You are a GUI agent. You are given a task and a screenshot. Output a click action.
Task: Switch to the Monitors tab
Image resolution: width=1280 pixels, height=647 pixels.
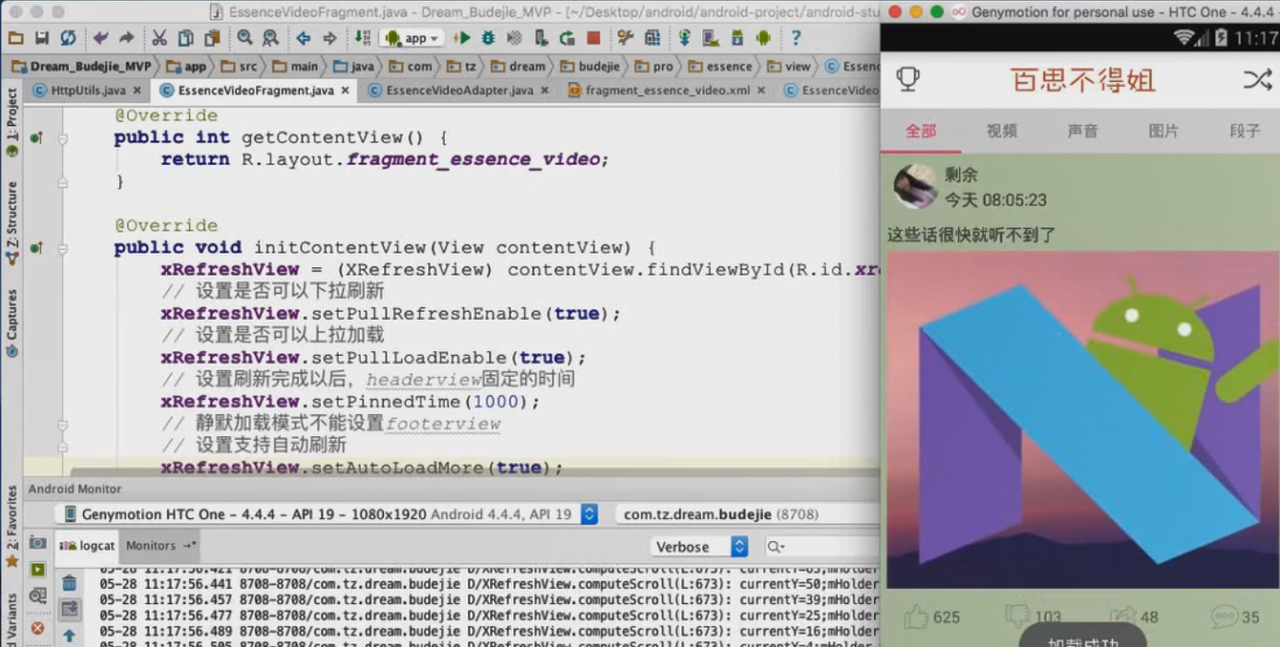click(151, 546)
